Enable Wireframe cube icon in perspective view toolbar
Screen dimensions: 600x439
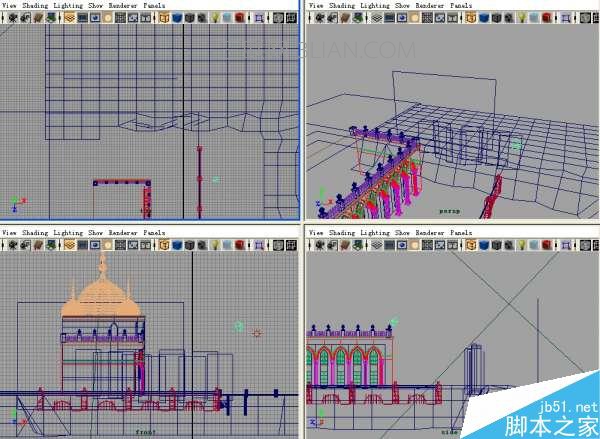pos(471,18)
